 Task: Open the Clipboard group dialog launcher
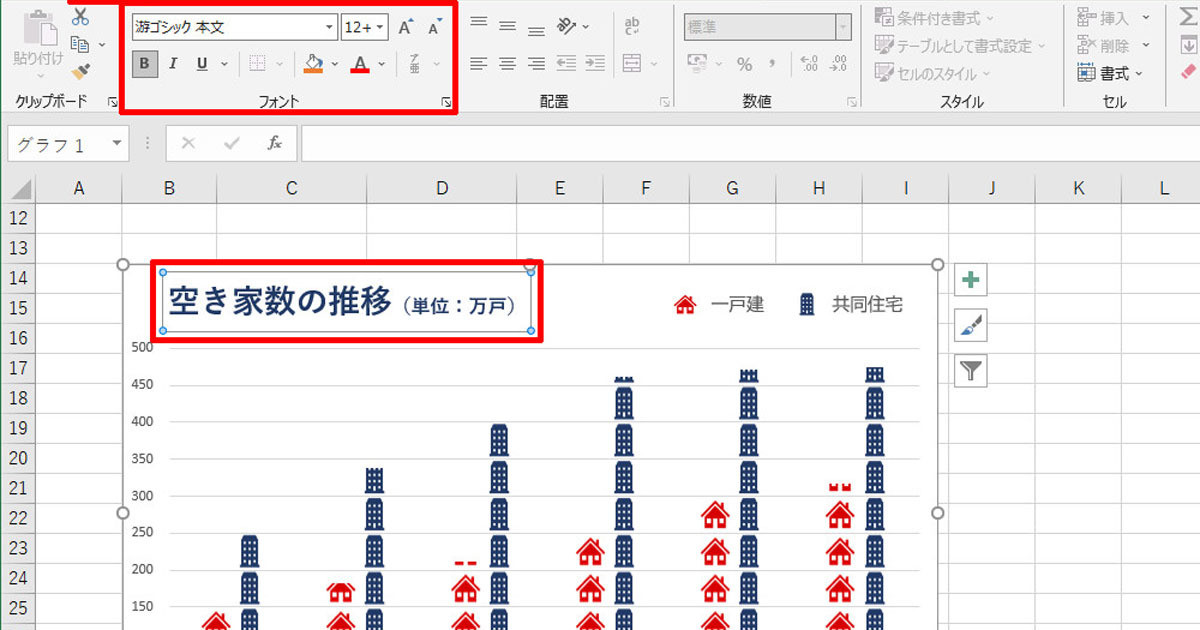coord(111,102)
